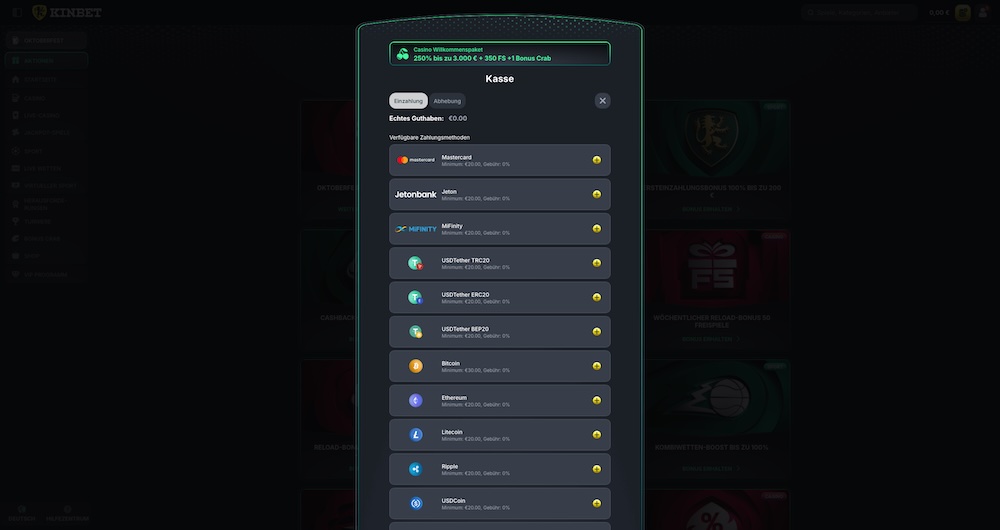Select the Einzahlung tab
The height and width of the screenshot is (530, 1000).
click(408, 101)
